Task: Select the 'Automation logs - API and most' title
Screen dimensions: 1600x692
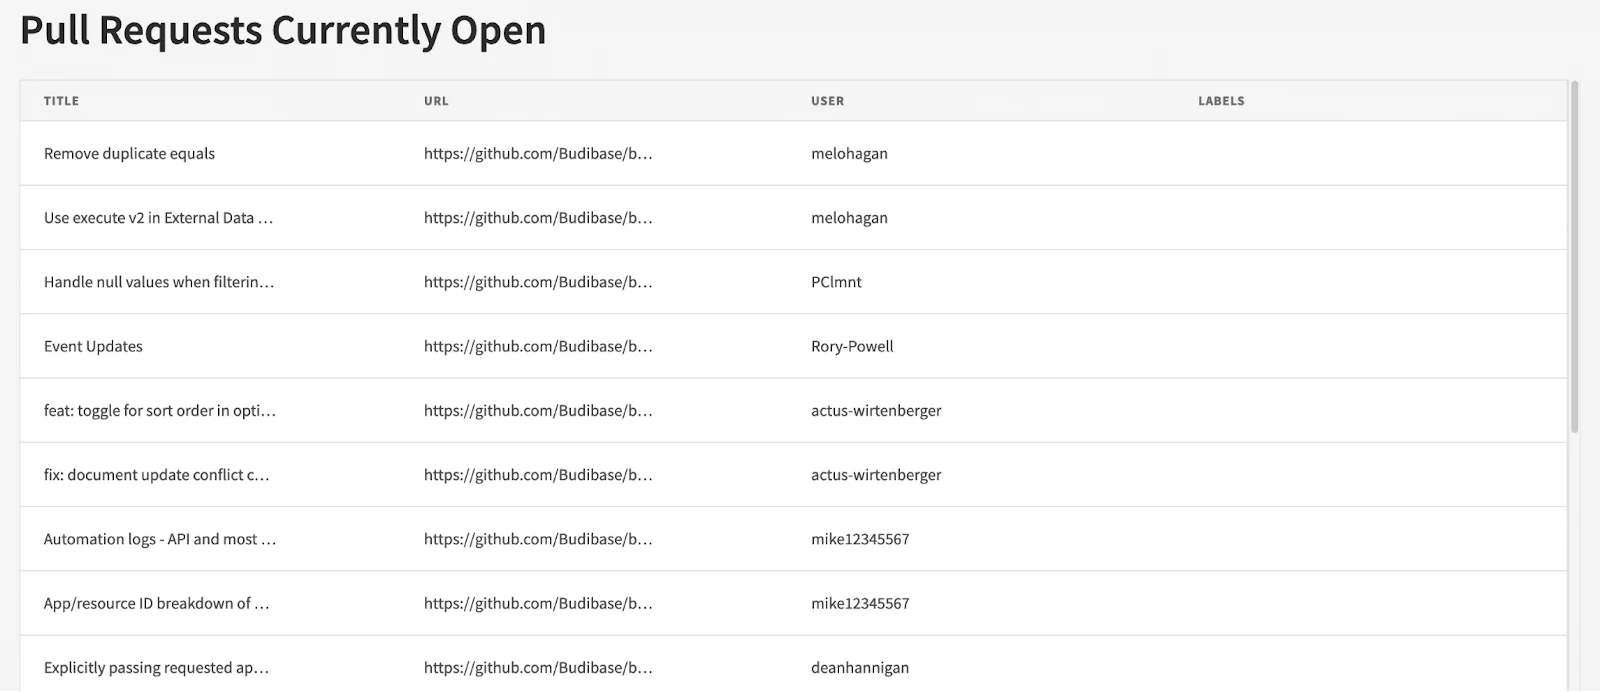Action: coord(160,539)
